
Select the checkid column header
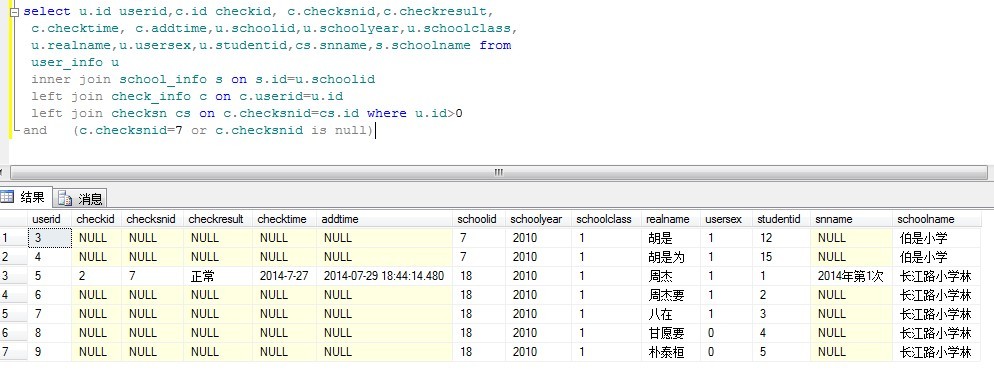coord(96,219)
